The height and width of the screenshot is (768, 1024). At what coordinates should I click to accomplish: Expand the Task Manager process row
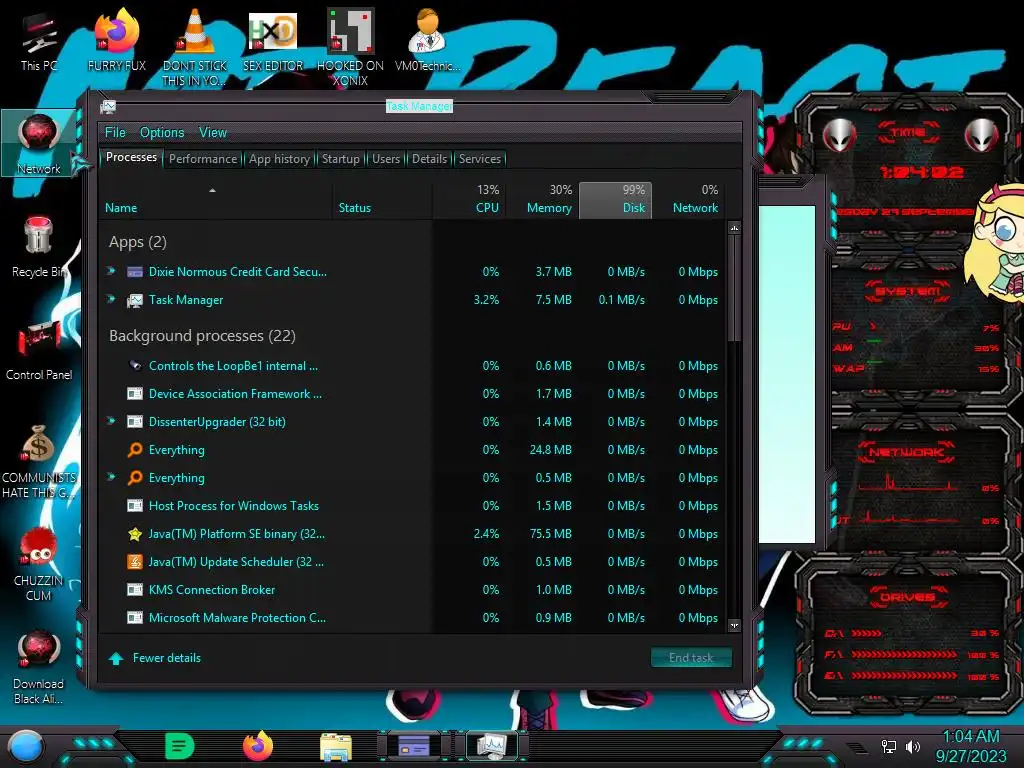tap(112, 298)
